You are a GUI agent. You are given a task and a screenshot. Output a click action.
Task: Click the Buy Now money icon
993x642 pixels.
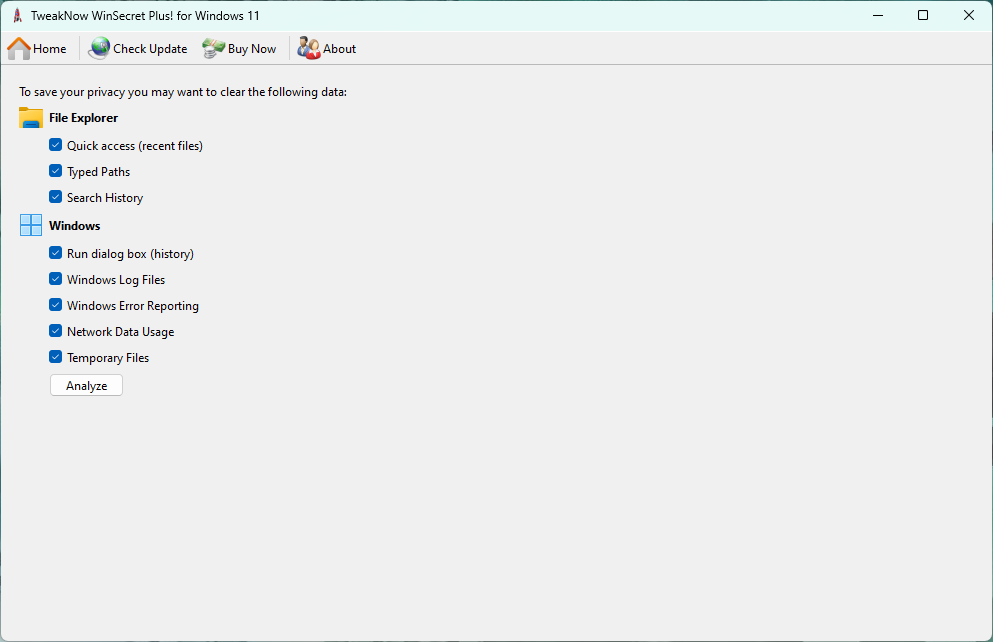213,49
